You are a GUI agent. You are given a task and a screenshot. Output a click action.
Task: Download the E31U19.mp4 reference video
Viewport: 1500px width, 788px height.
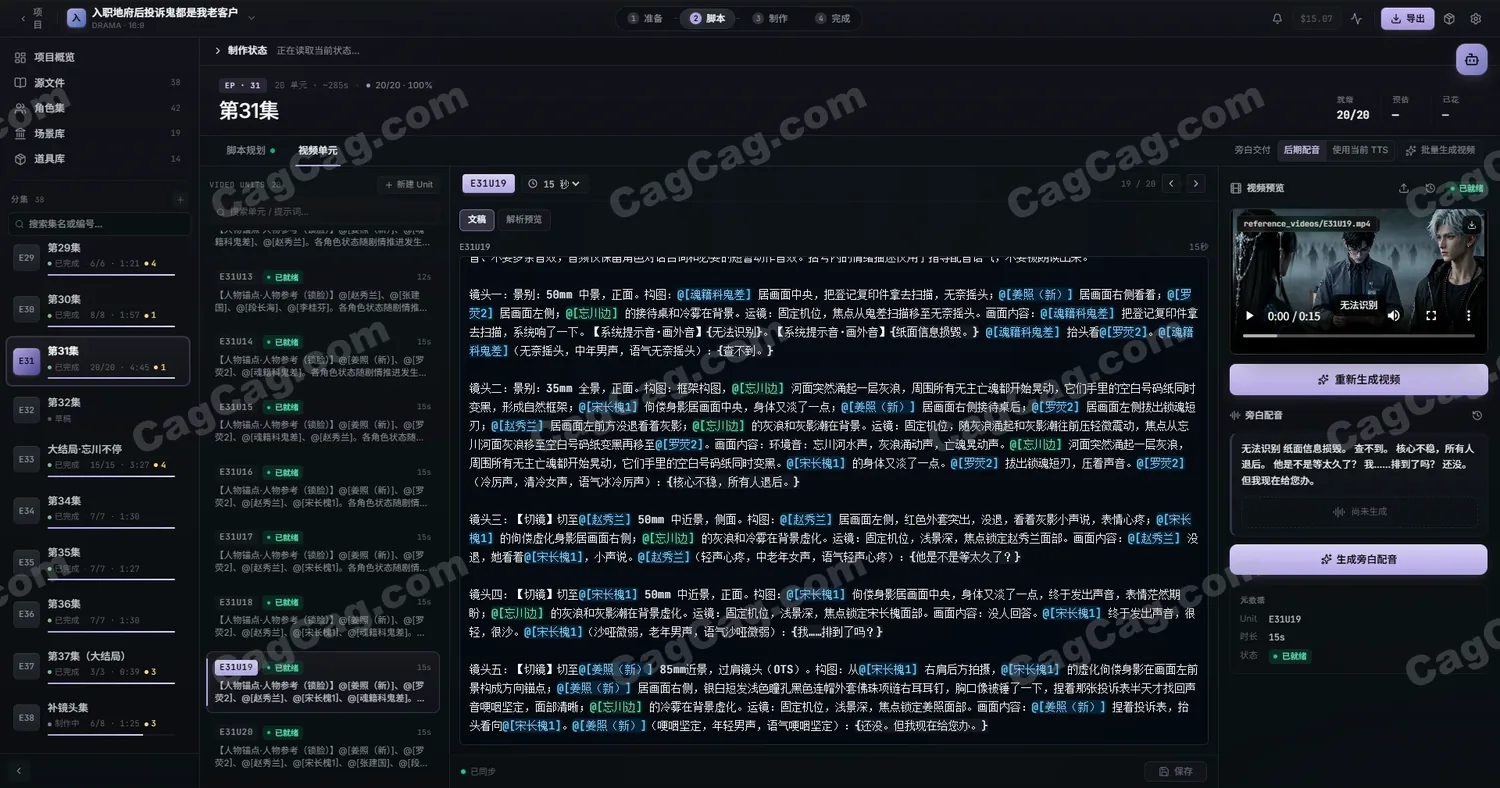pyautogui.click(x=1472, y=225)
